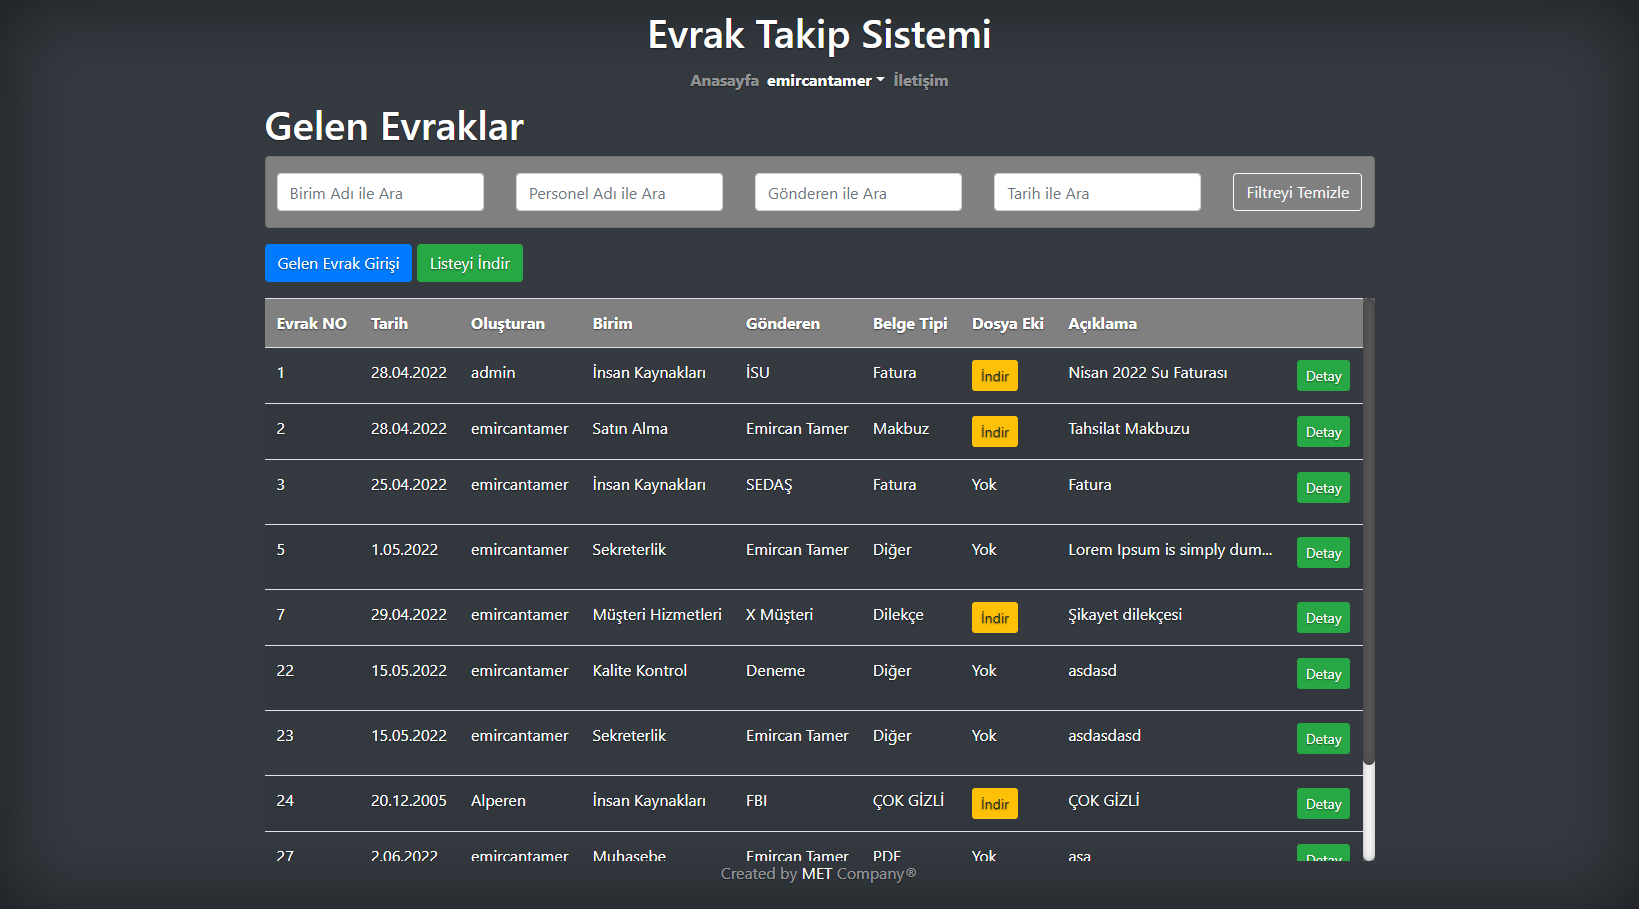Click the Anasayfa navigation link

point(723,80)
